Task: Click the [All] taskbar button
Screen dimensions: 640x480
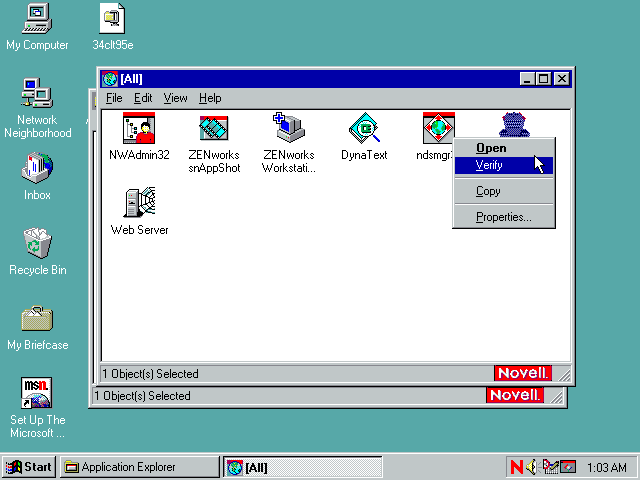Action: (x=302, y=467)
